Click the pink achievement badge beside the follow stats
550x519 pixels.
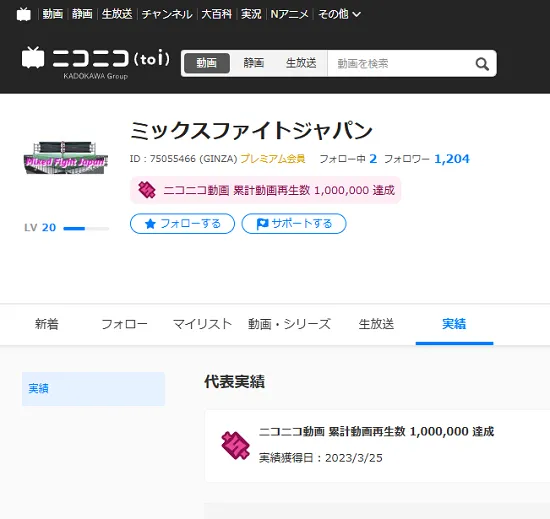[x=147, y=190]
